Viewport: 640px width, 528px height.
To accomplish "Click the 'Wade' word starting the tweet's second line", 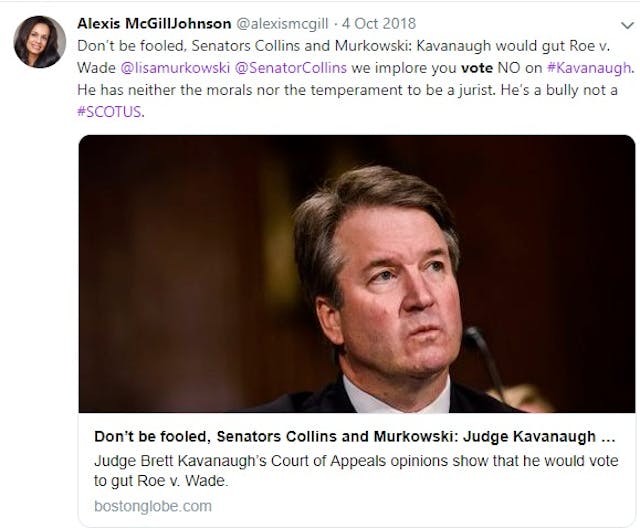I will 98,68.
